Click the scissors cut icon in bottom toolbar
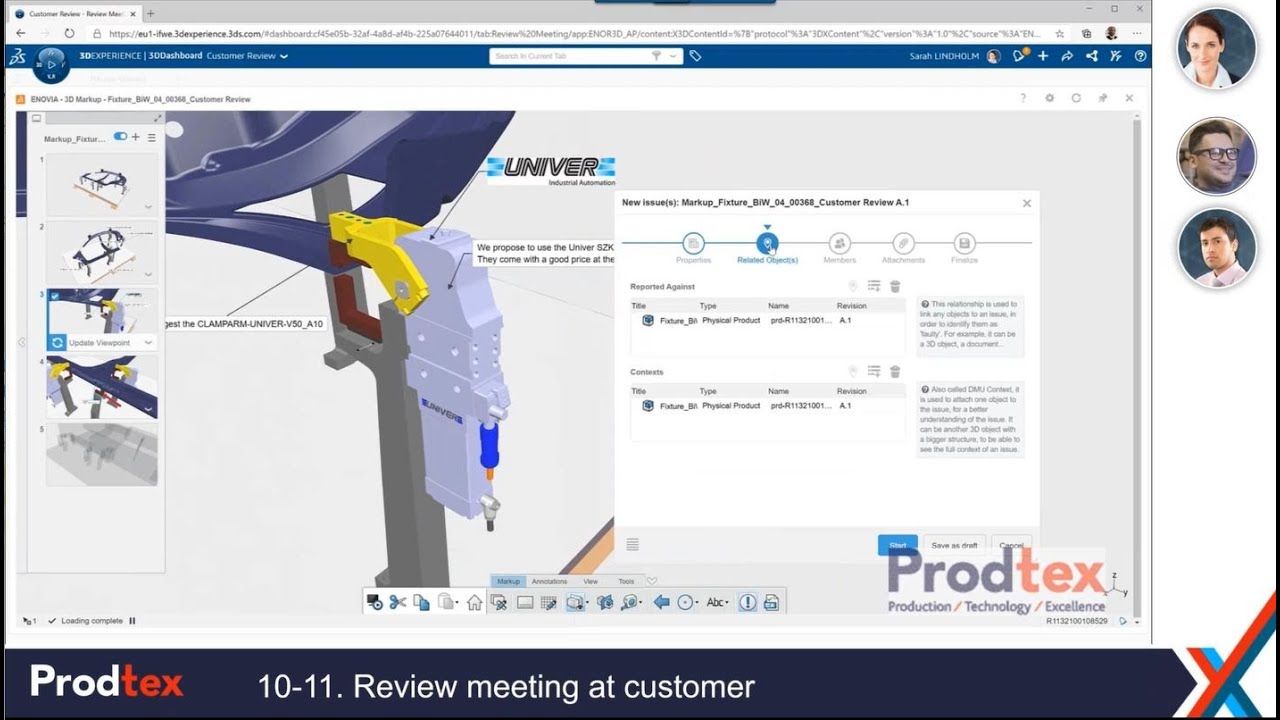 click(x=397, y=602)
